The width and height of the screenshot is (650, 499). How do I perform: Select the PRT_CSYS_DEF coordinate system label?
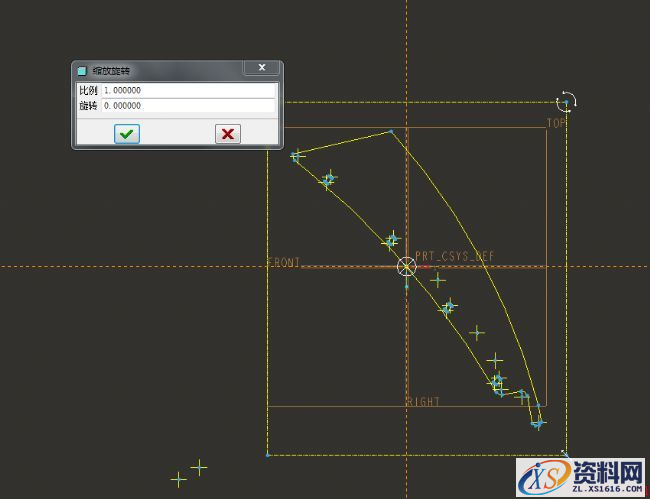[455, 256]
